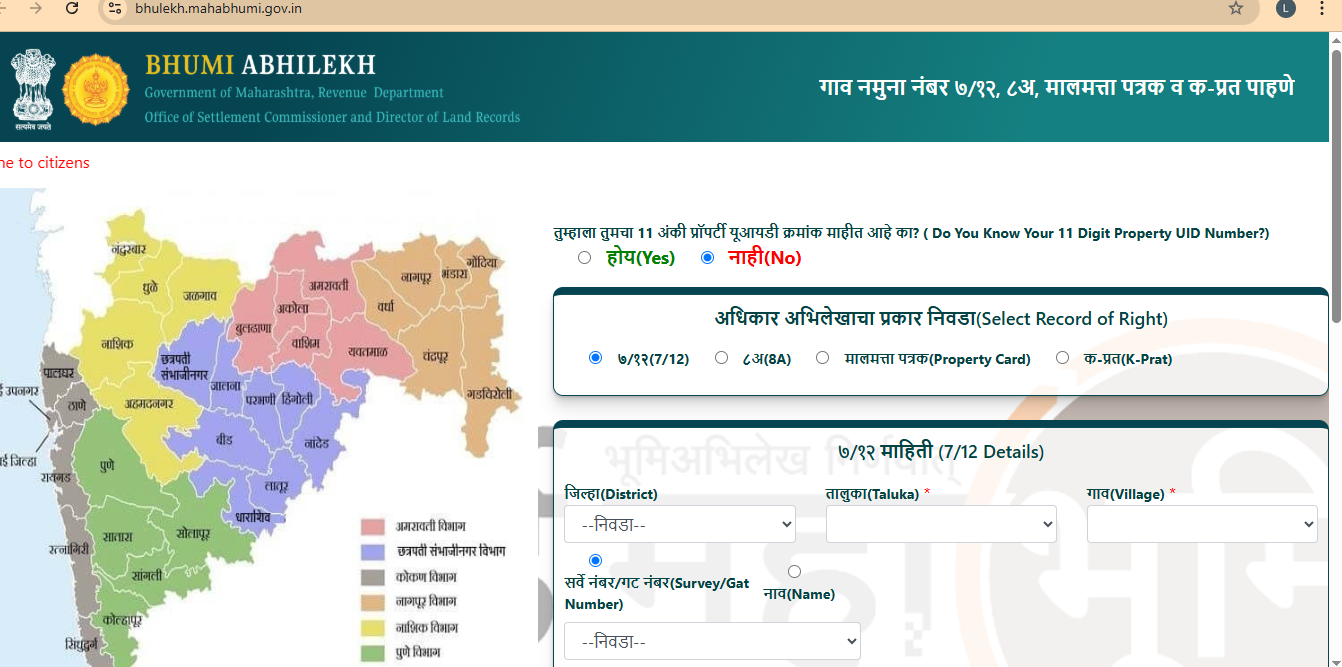Select नंदुरबार district on the map
Image resolution: width=1342 pixels, height=667 pixels.
128,248
